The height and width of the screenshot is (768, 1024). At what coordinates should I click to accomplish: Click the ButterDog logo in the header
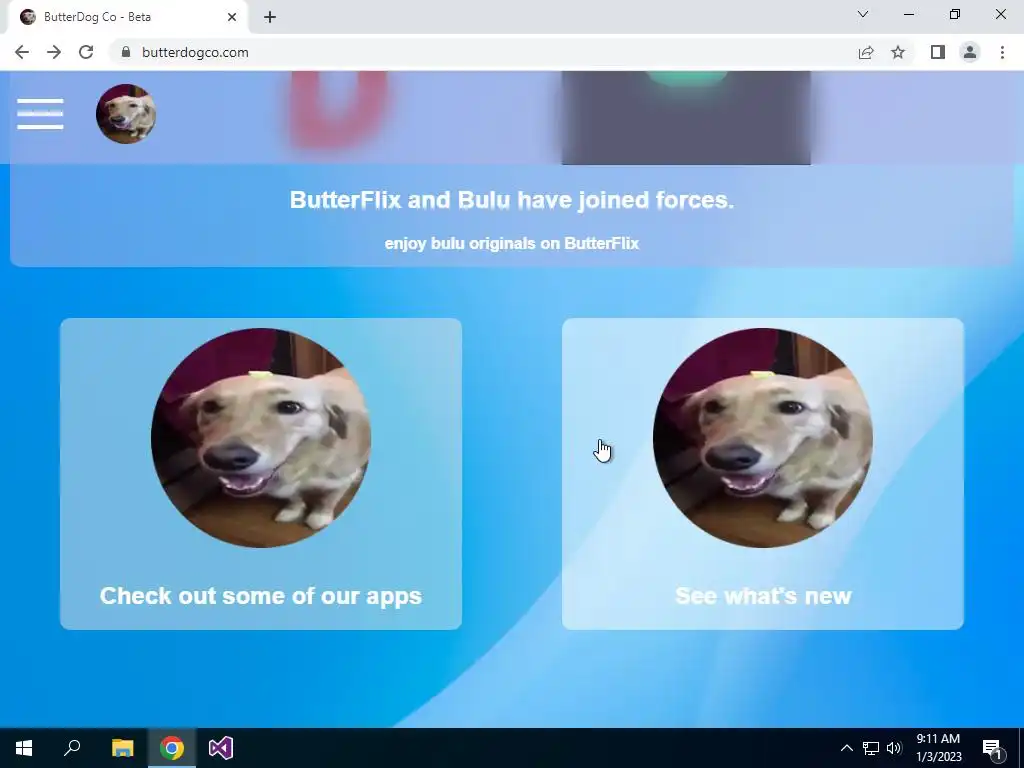pos(126,114)
